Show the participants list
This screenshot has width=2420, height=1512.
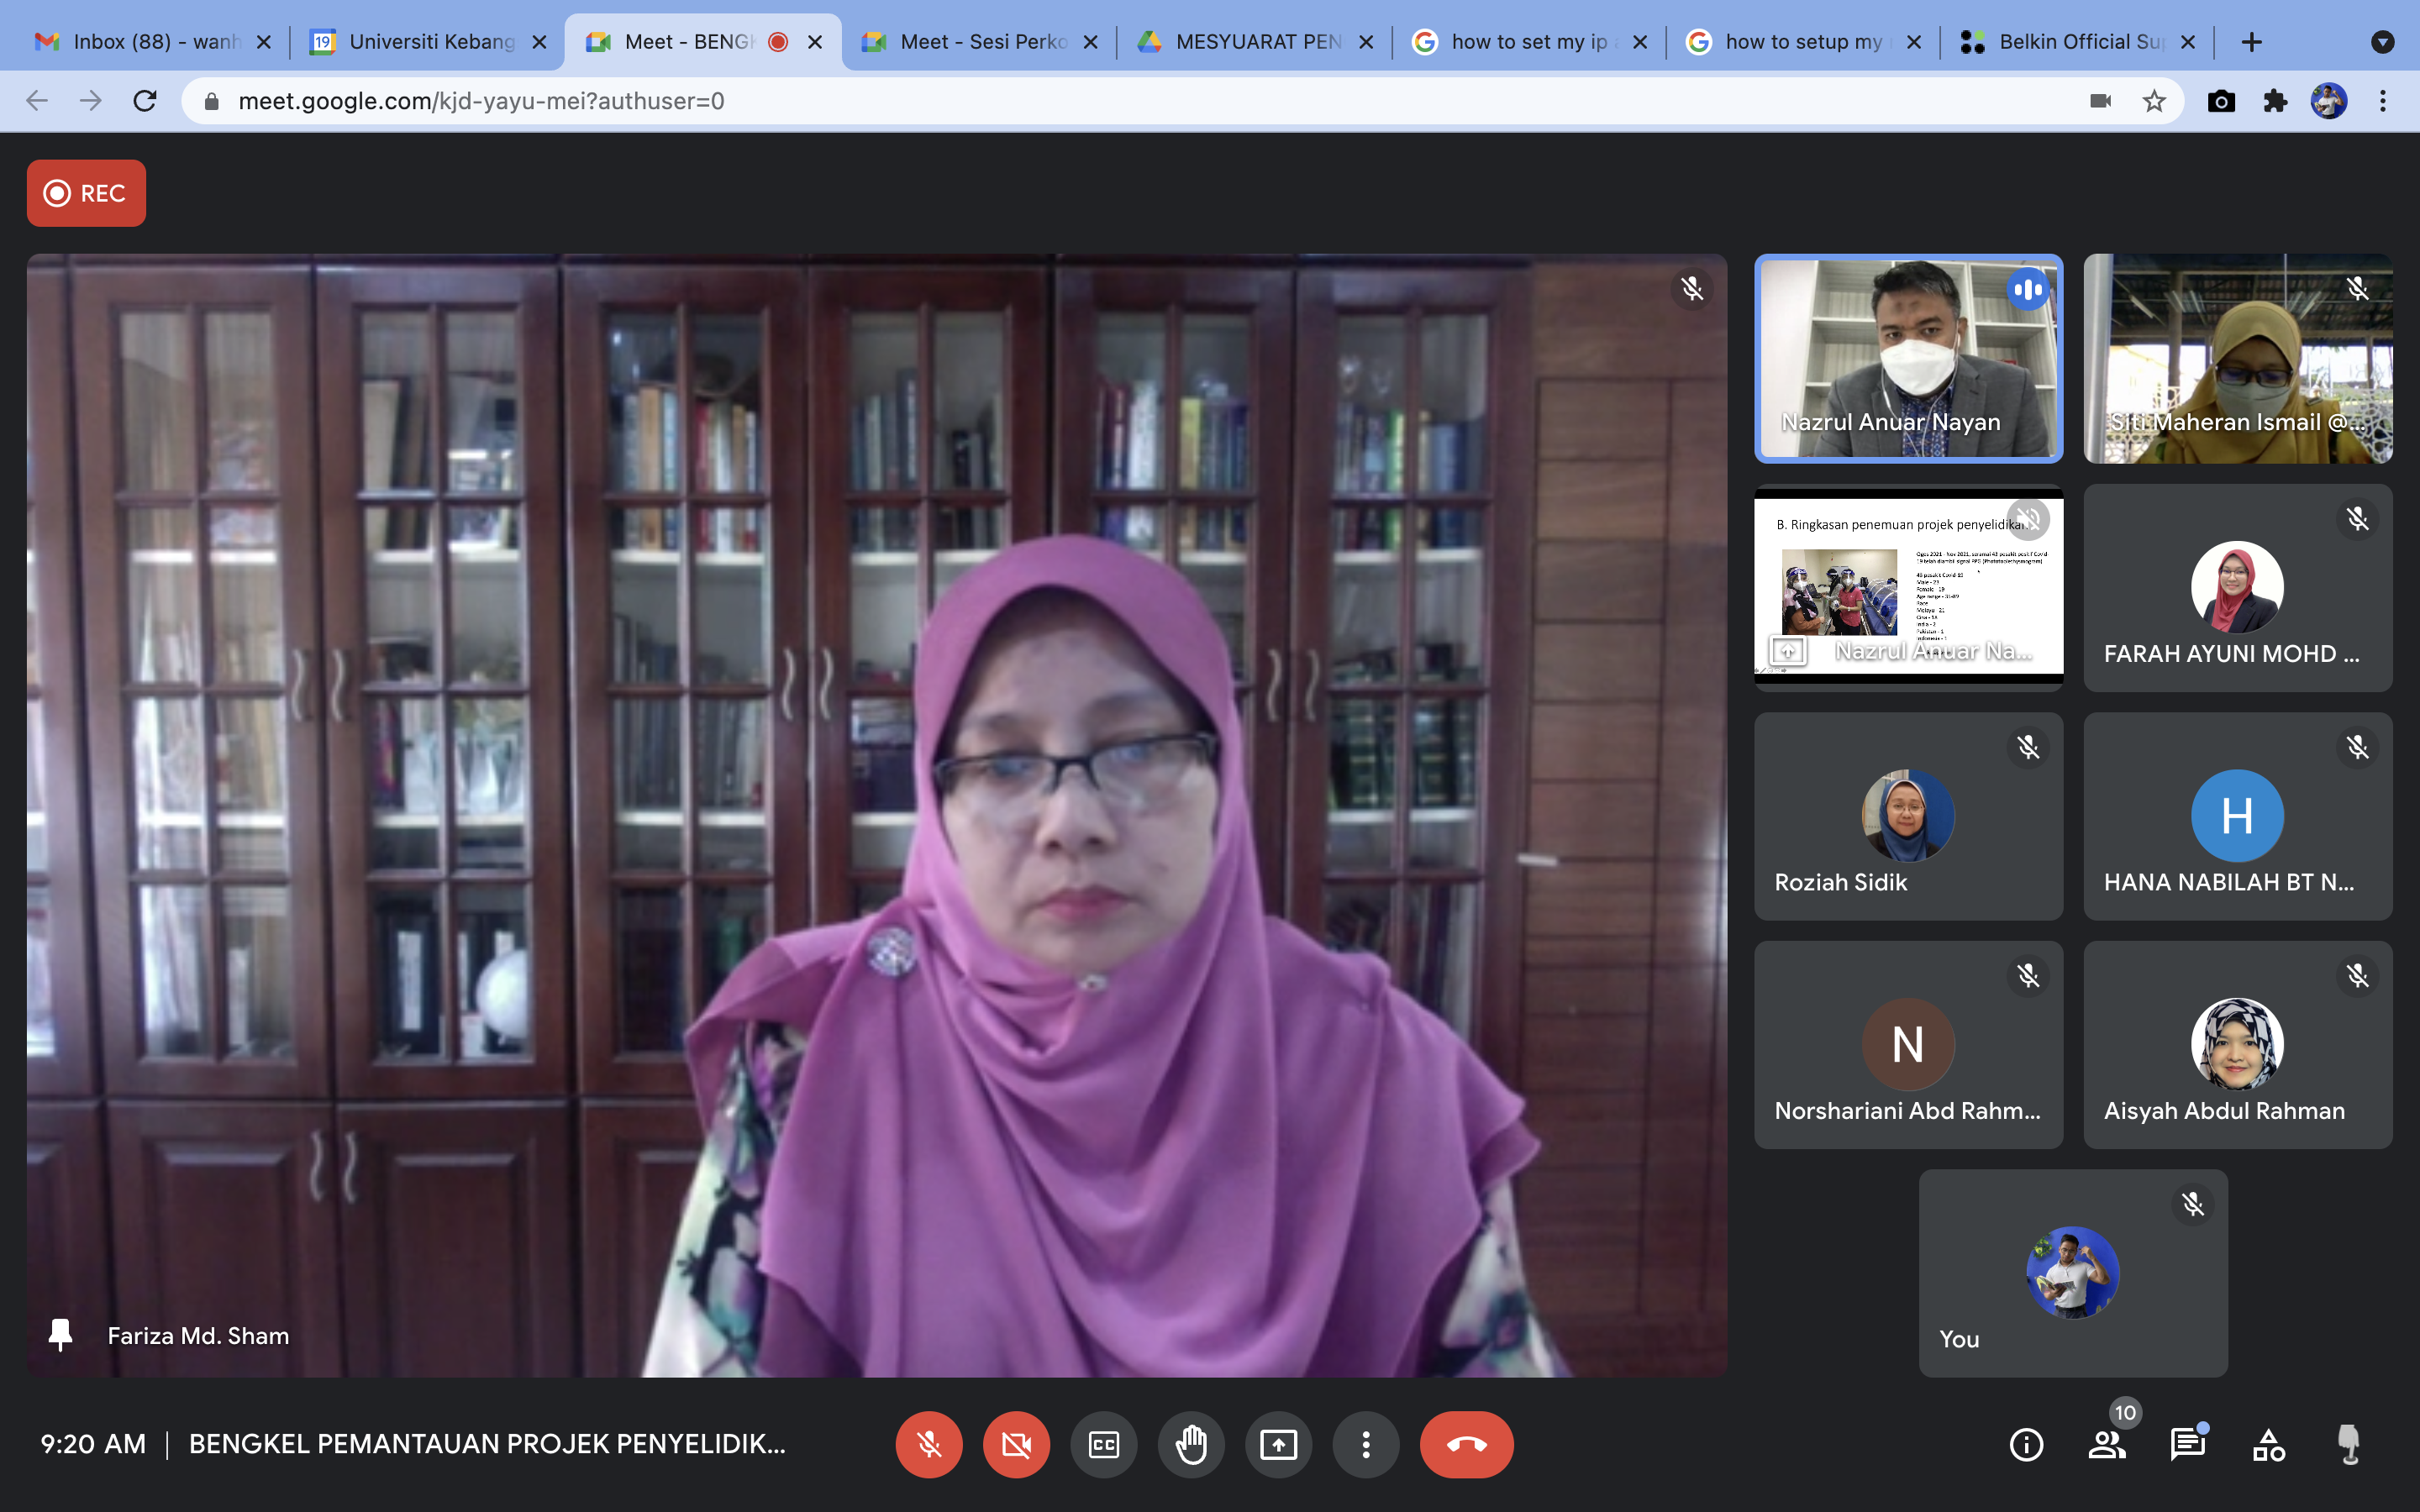click(2106, 1444)
